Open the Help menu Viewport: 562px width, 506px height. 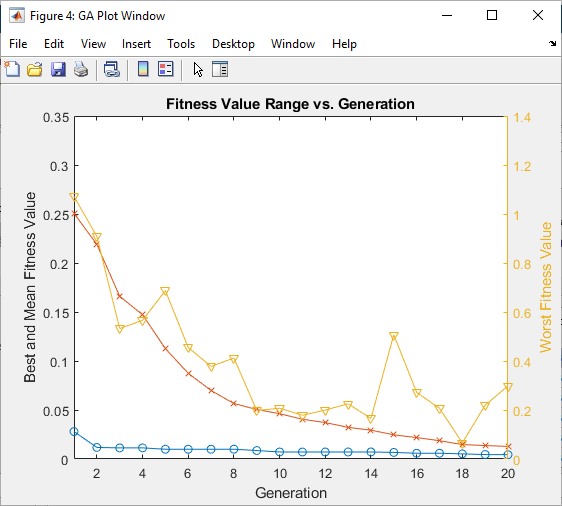pyautogui.click(x=344, y=44)
